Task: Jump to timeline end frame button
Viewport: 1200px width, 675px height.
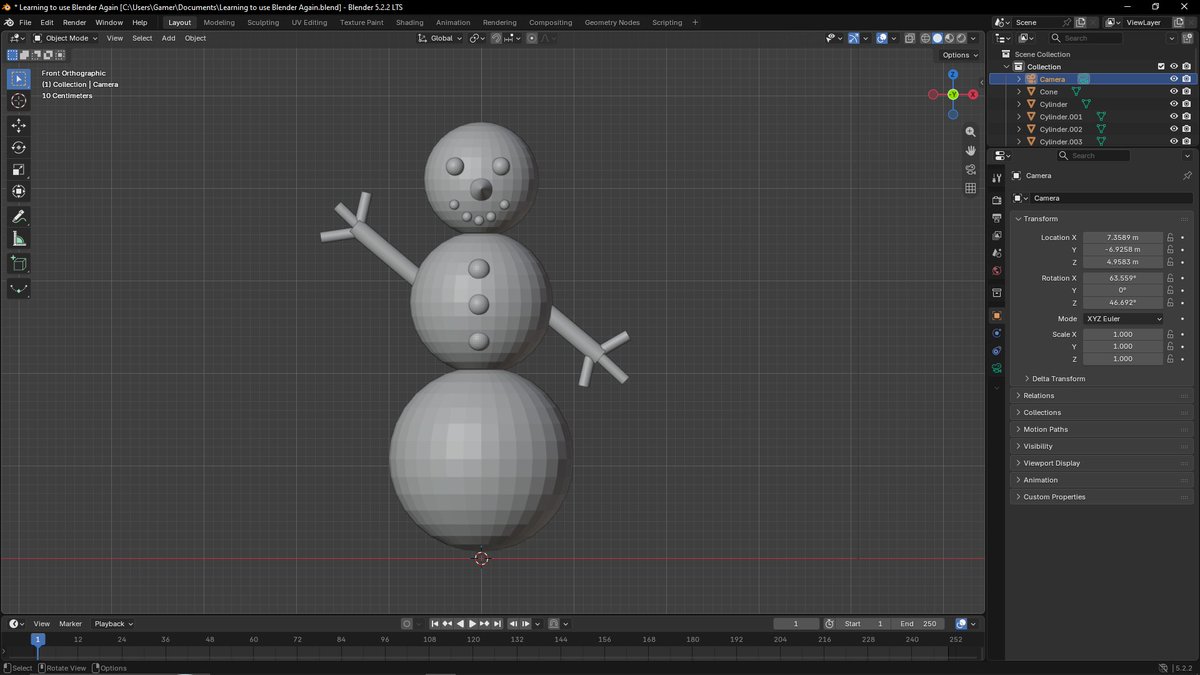Action: point(497,624)
